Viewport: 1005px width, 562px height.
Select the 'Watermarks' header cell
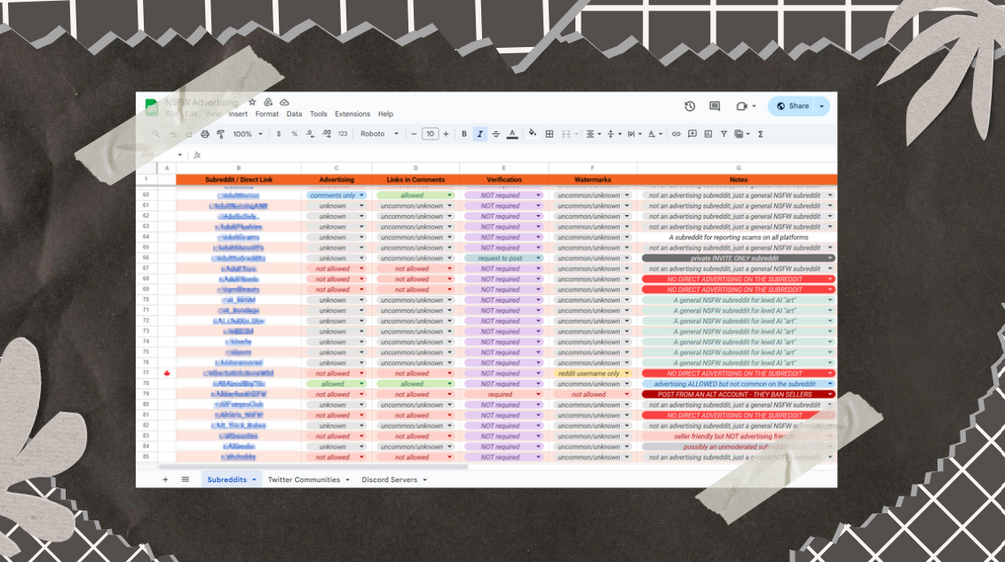click(593, 180)
